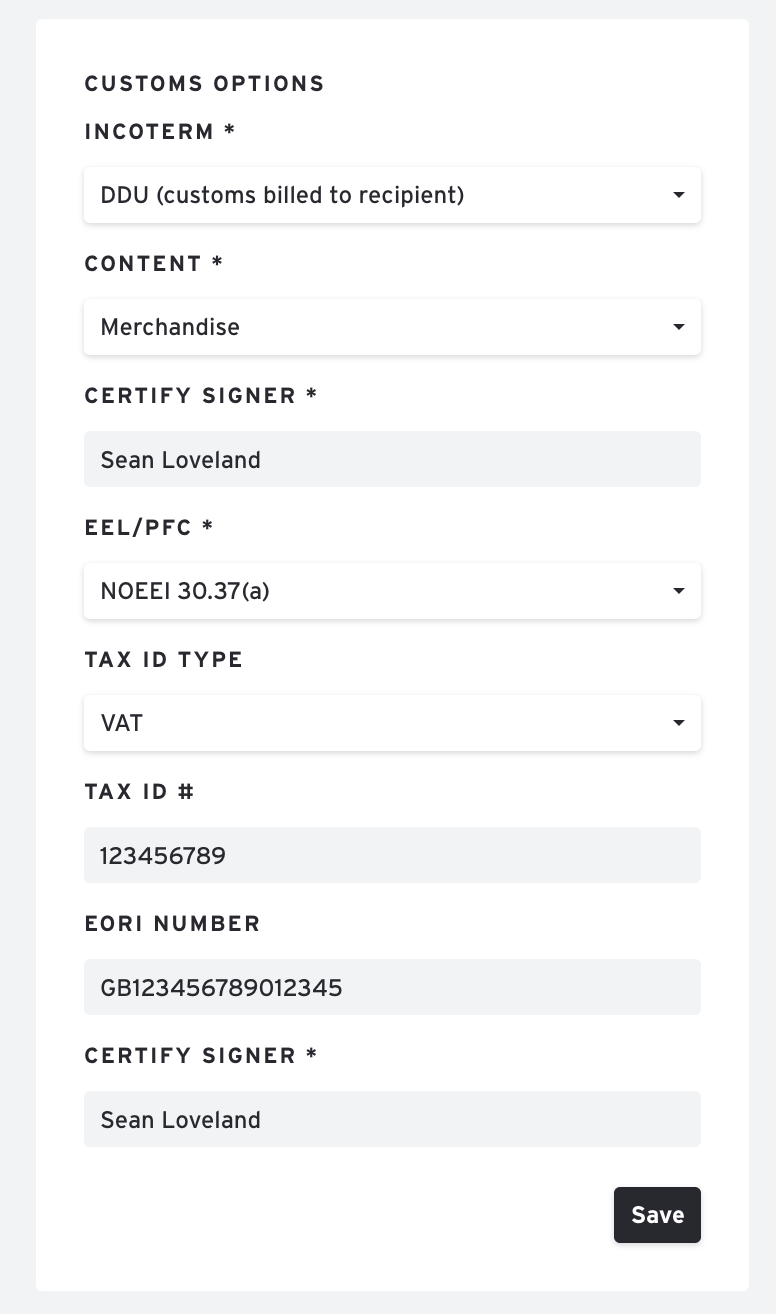Click the 123456789 tax ID value

click(x=162, y=855)
